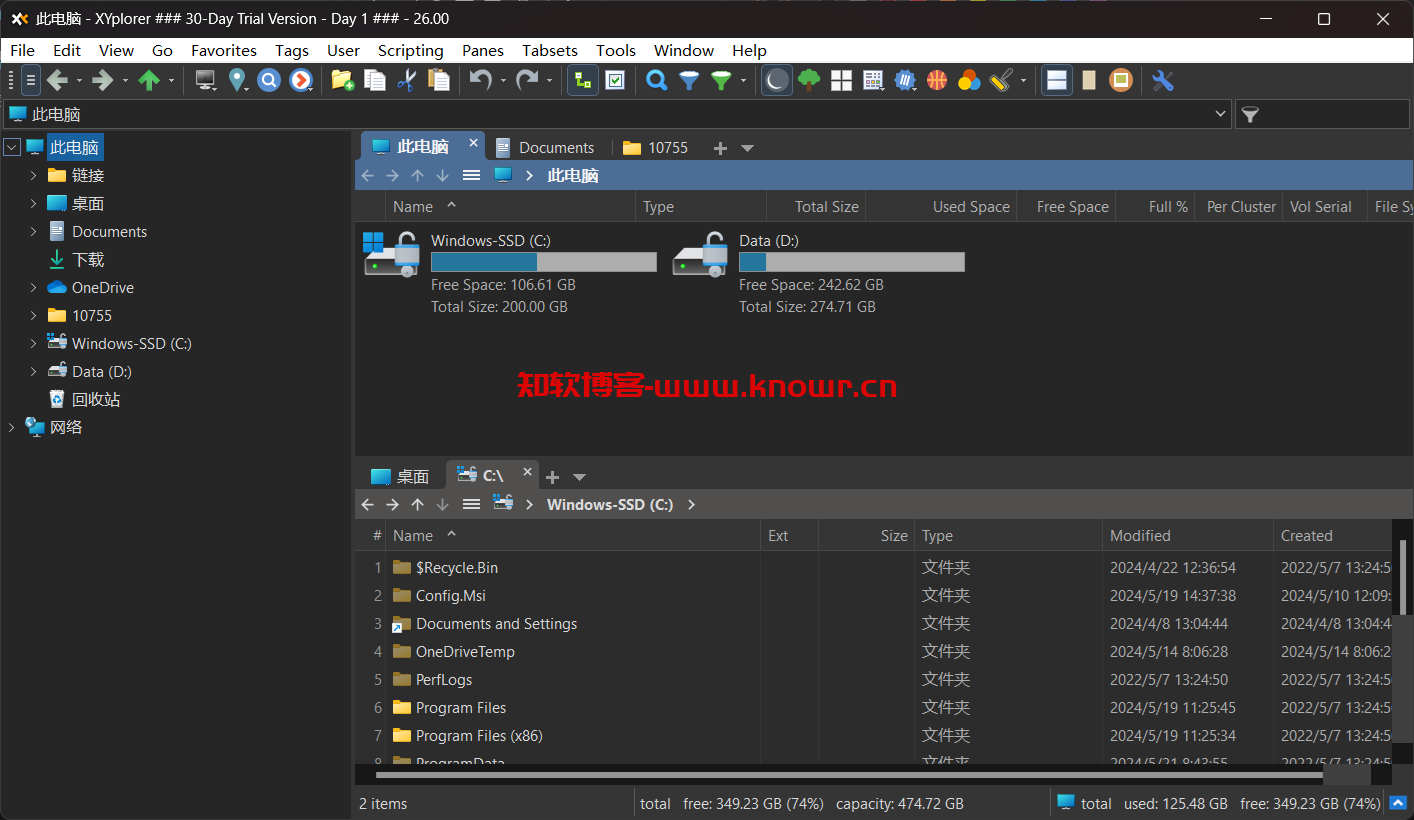Click the three colored circles icon
The width and height of the screenshot is (1414, 820).
coord(969,81)
